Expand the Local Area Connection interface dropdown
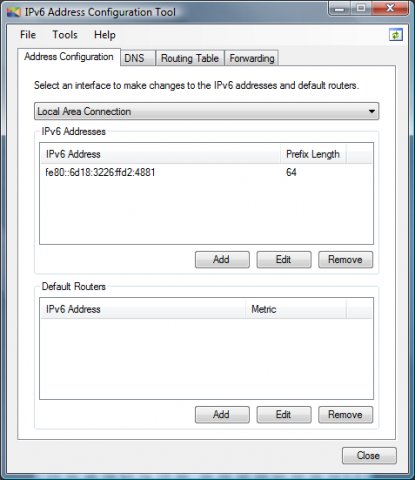 click(207, 111)
